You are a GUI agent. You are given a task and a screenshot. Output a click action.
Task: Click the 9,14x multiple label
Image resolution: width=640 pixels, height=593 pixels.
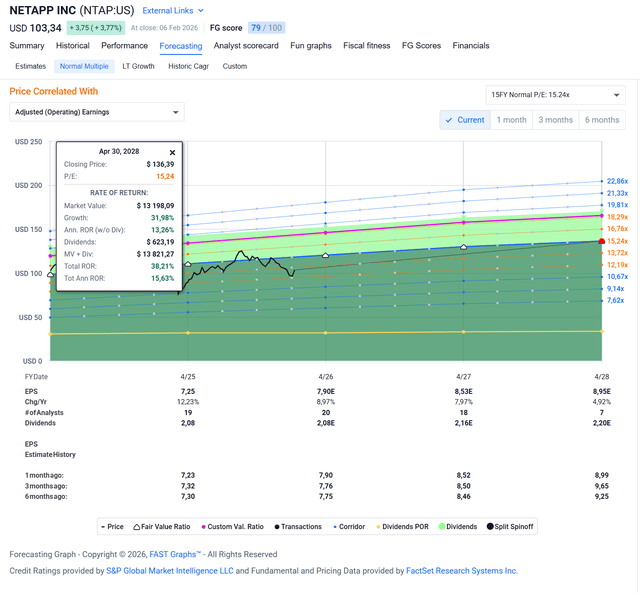[x=615, y=289]
